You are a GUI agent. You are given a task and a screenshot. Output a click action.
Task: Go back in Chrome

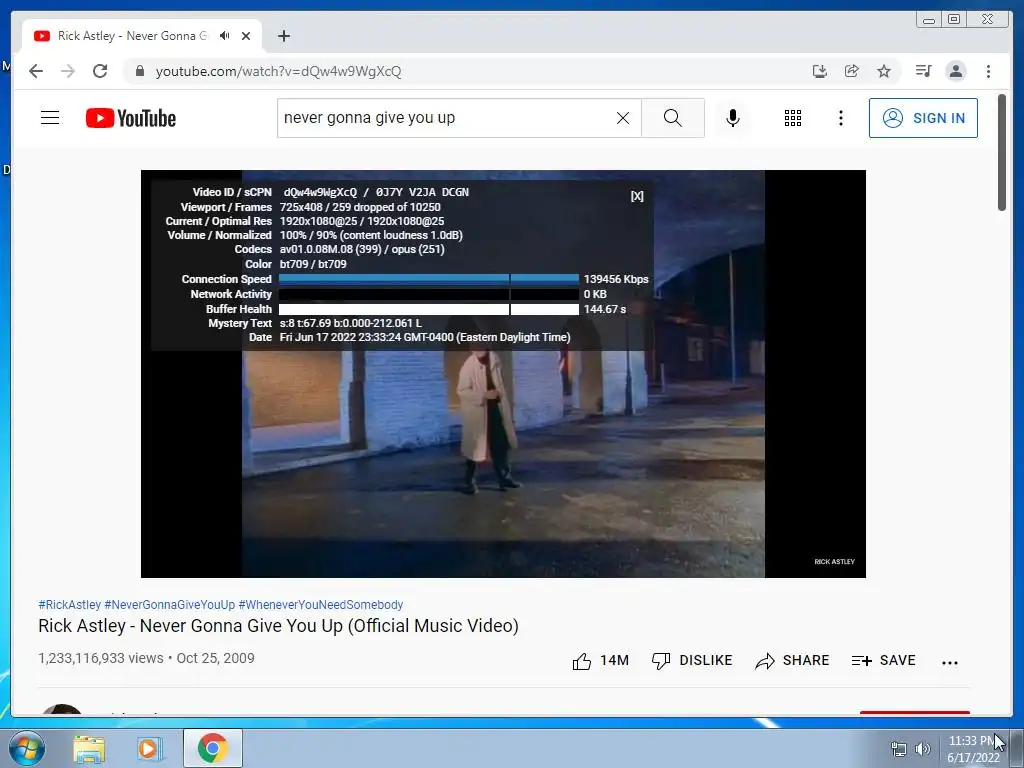coord(36,71)
